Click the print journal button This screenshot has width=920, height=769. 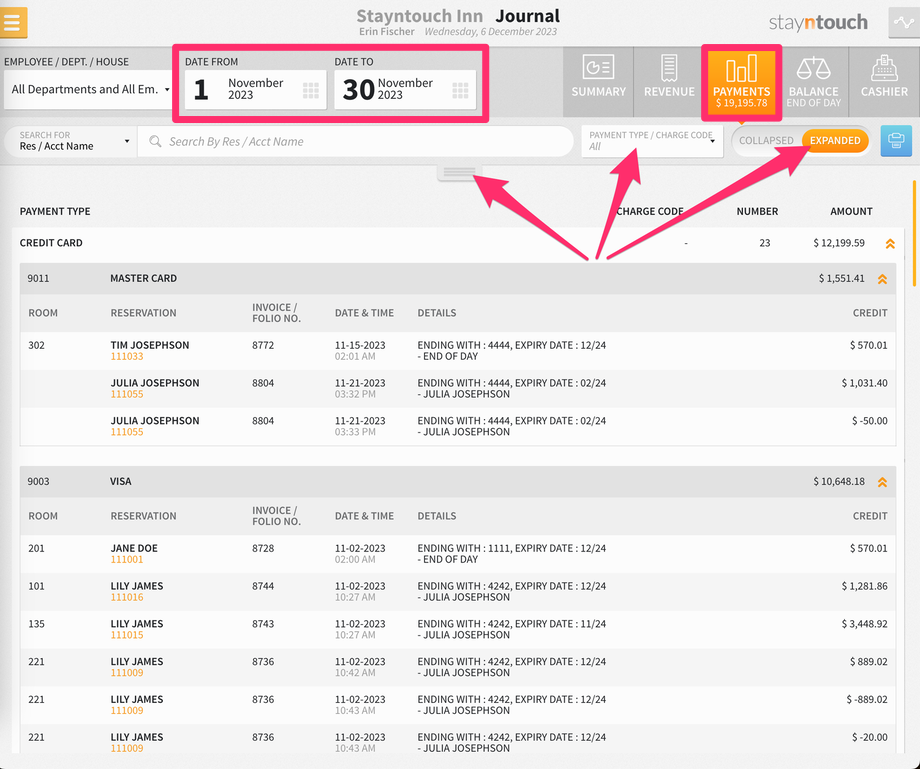coord(896,141)
